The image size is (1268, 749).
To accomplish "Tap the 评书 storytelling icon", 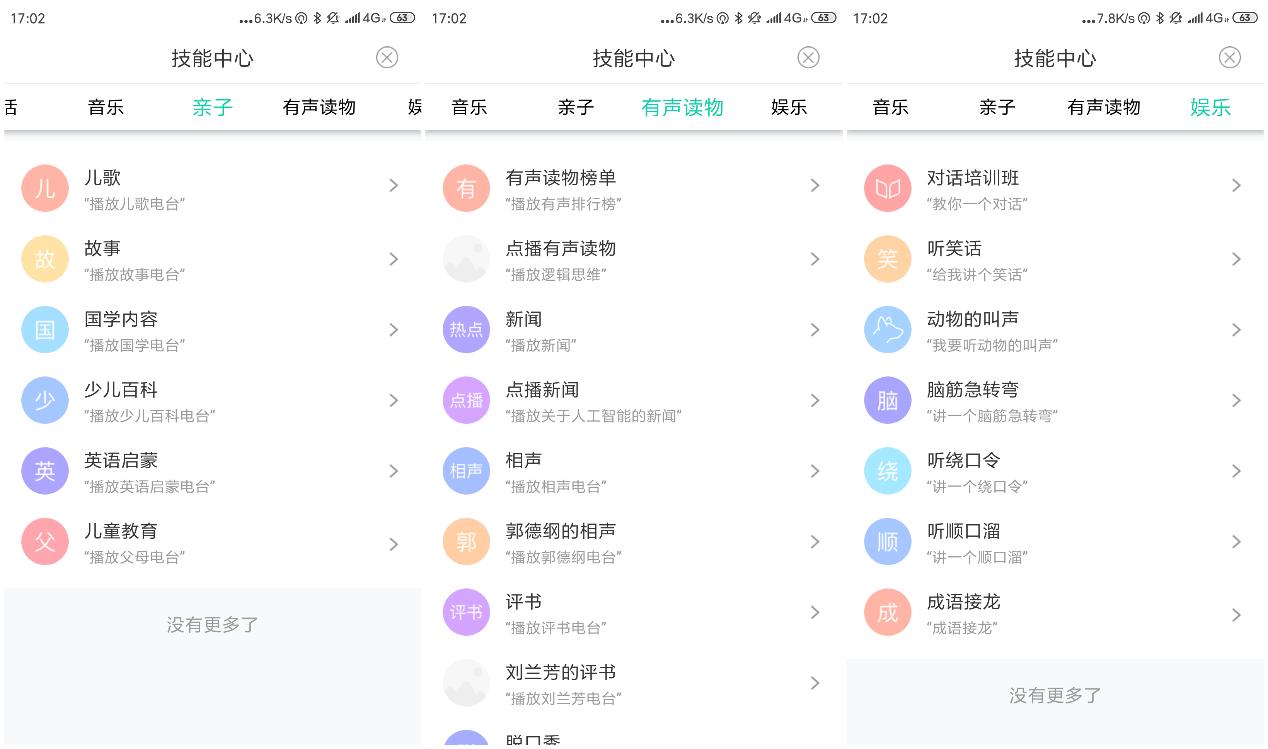I will point(466,612).
